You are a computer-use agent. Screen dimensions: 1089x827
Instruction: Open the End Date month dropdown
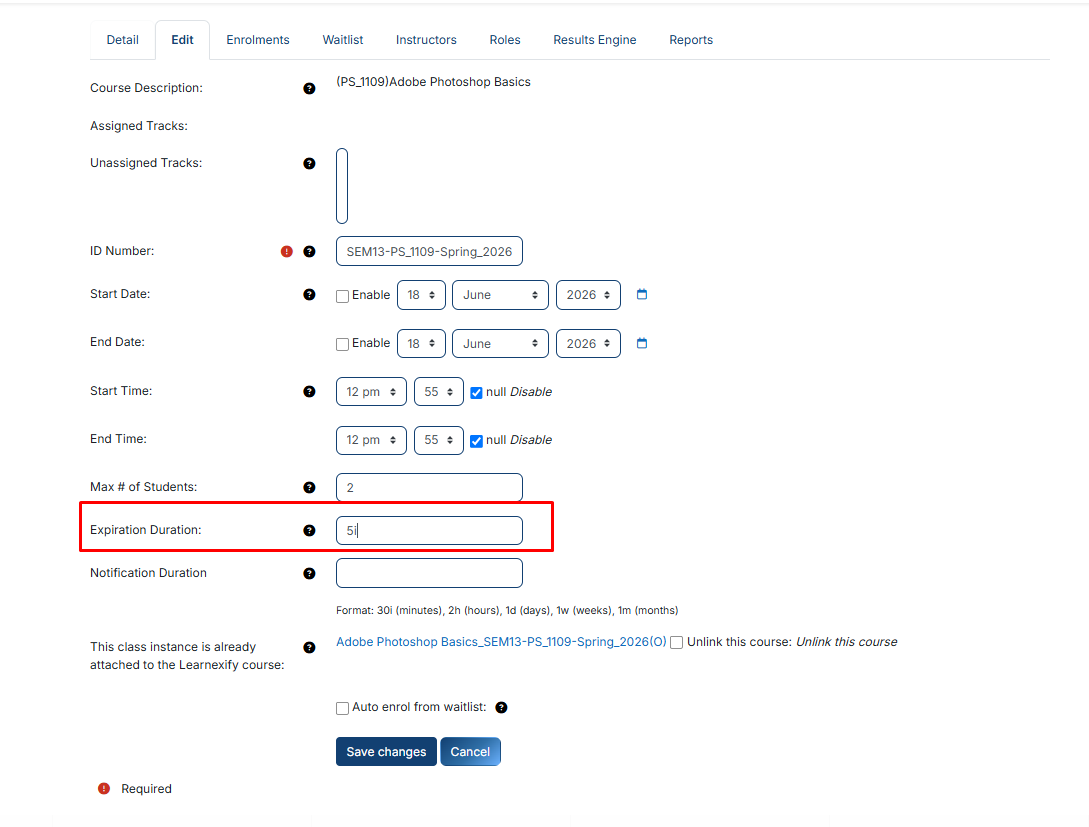click(x=500, y=344)
